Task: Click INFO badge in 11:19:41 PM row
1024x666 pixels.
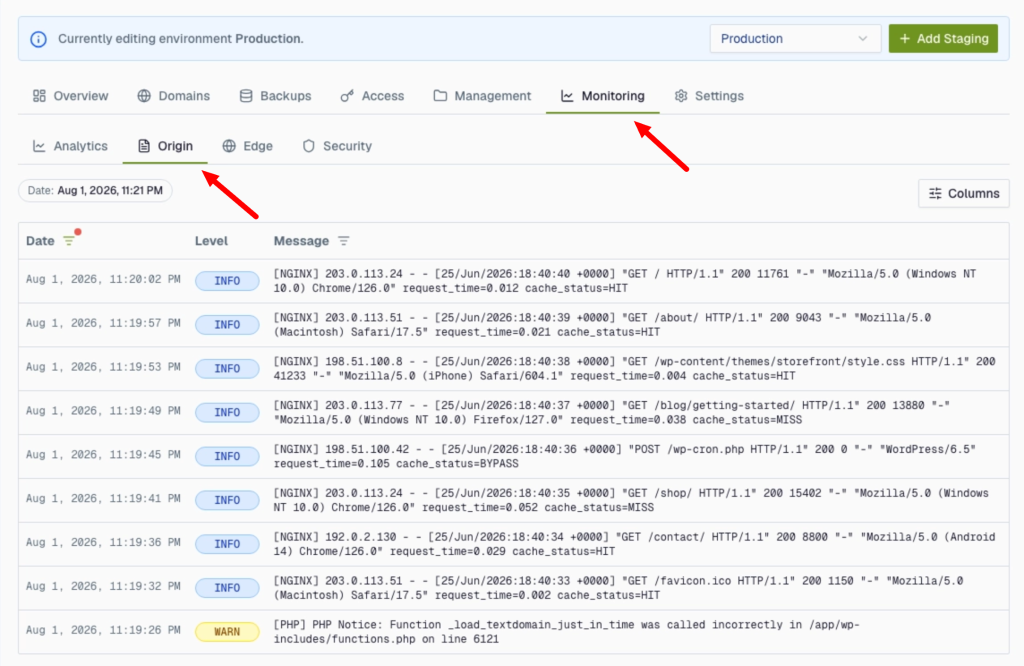Action: click(x=227, y=500)
